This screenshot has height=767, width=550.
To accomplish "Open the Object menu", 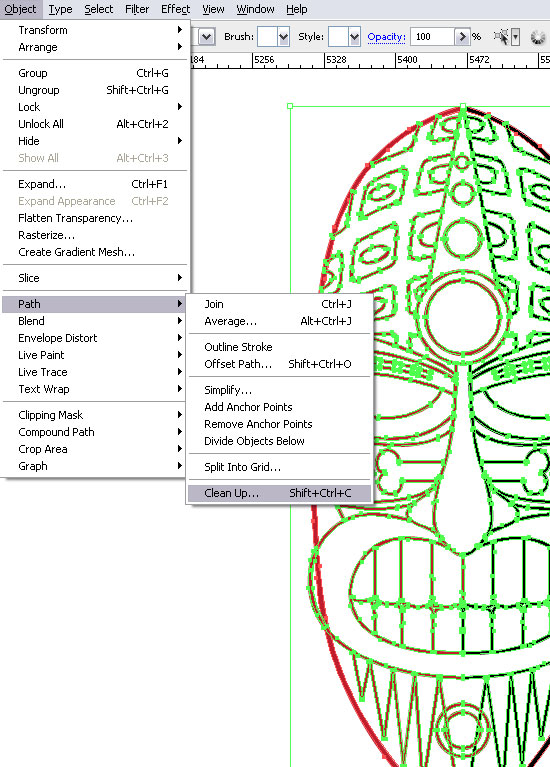I will 21,9.
